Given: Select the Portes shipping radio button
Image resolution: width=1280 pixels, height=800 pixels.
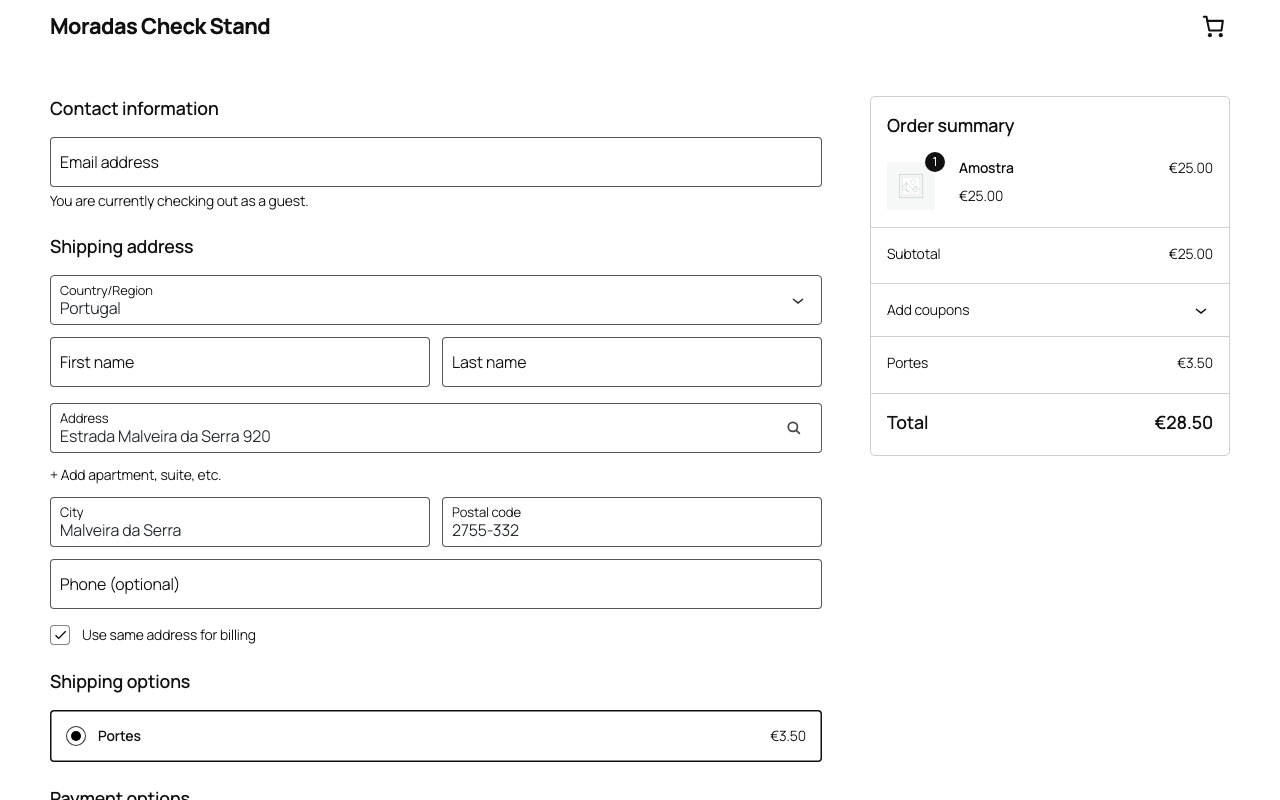Looking at the screenshot, I should (x=76, y=736).
